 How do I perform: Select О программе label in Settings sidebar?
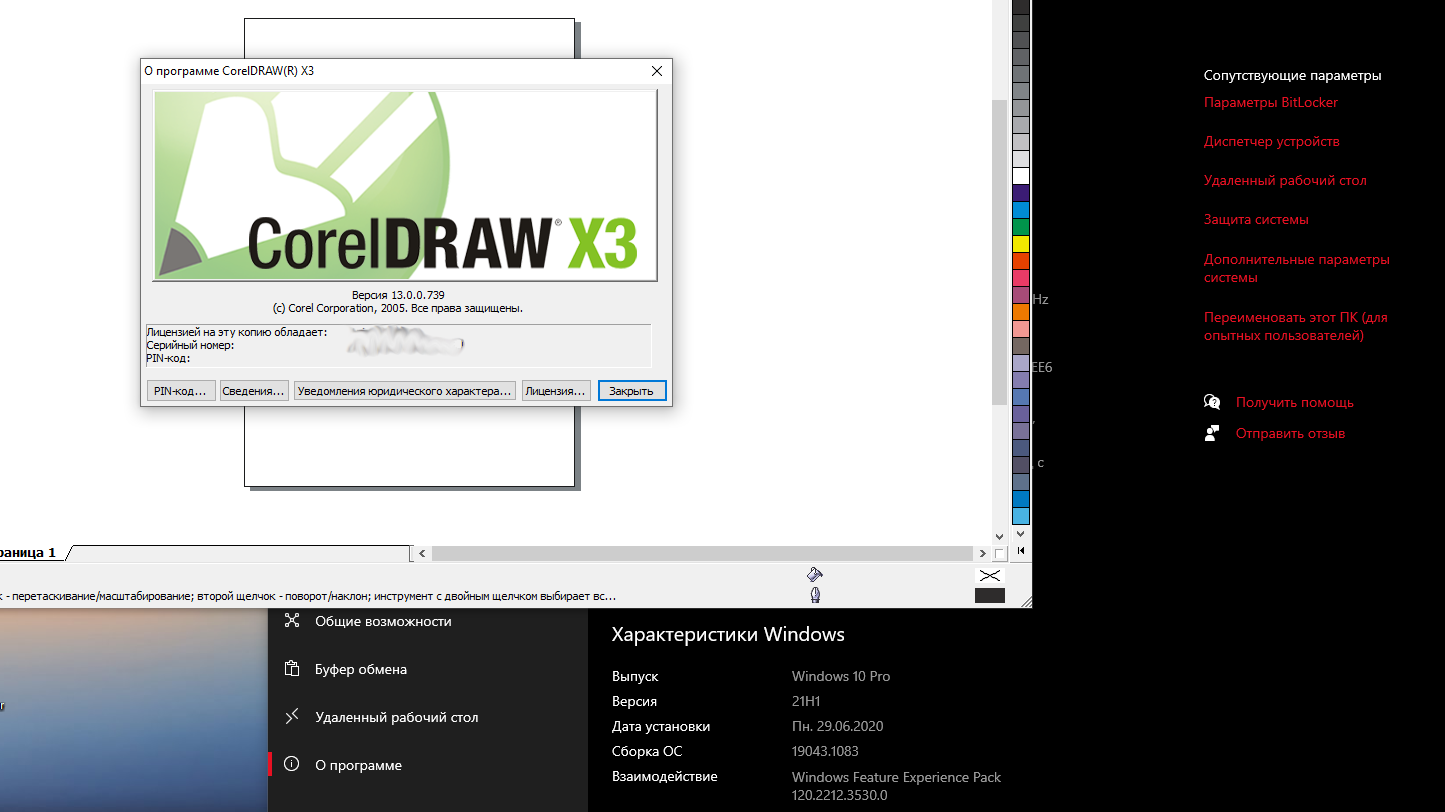pos(358,765)
